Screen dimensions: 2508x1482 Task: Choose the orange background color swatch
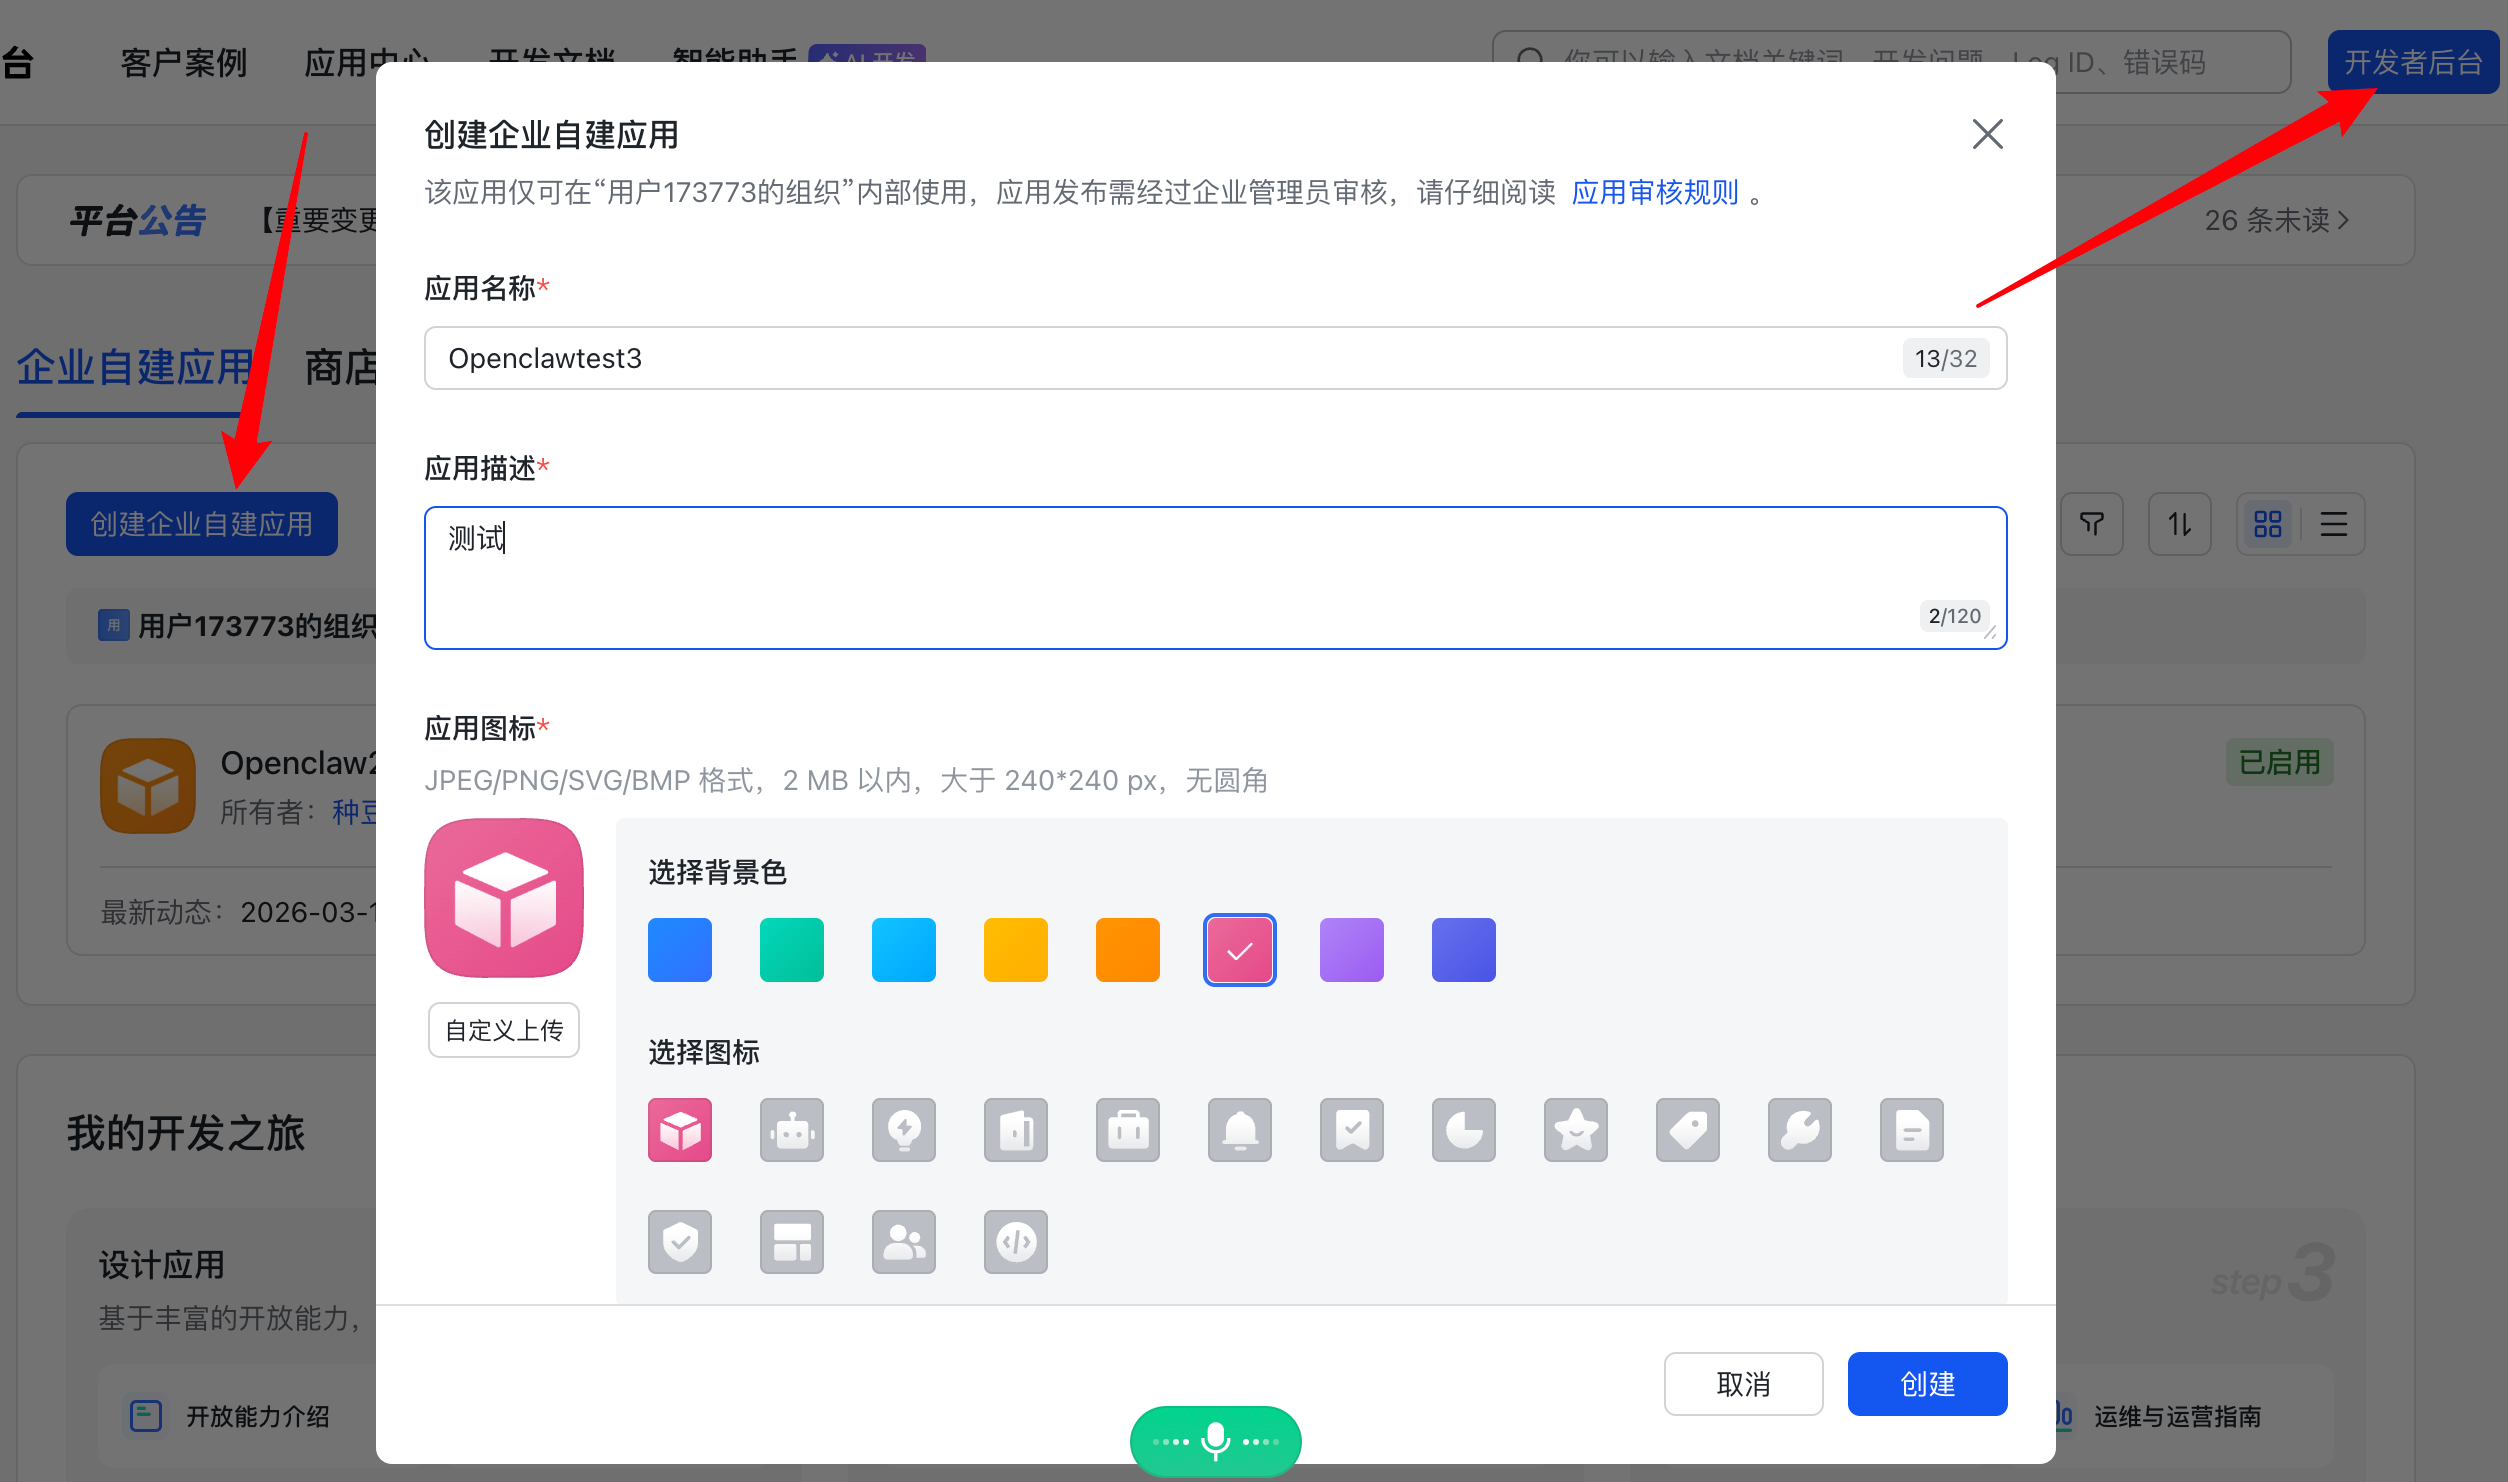(1127, 950)
